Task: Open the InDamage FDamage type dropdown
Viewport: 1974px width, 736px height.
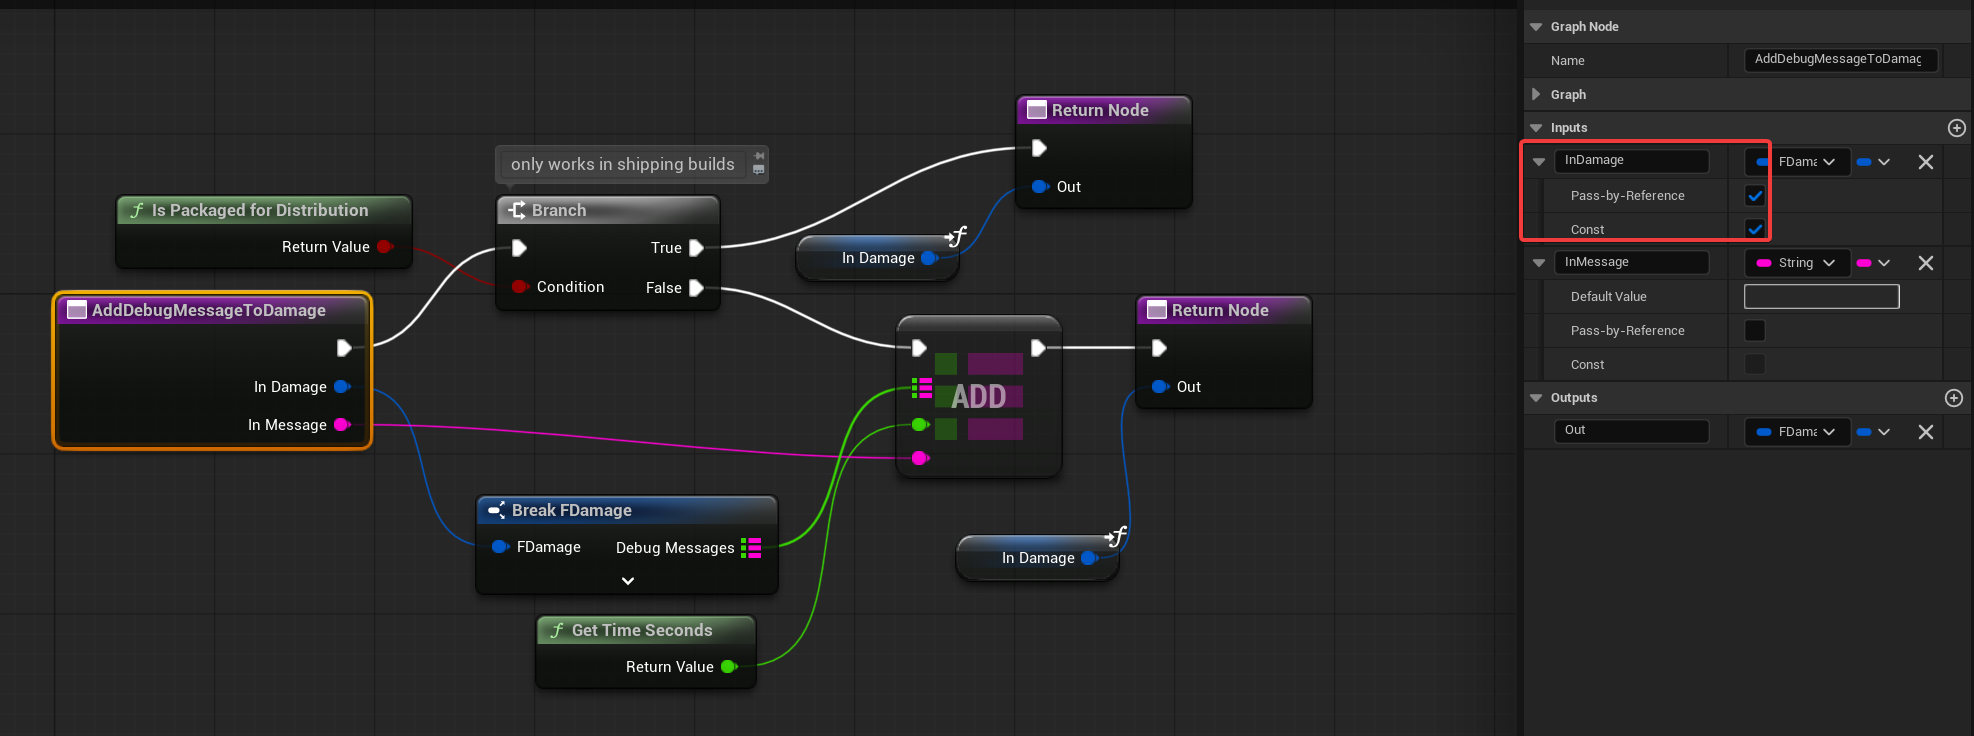Action: (1797, 162)
